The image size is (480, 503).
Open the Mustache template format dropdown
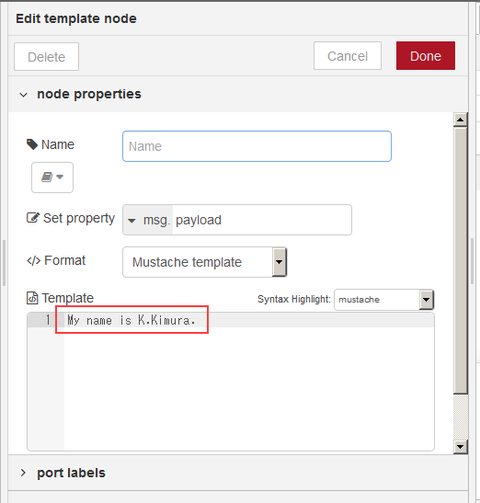pyautogui.click(x=204, y=262)
